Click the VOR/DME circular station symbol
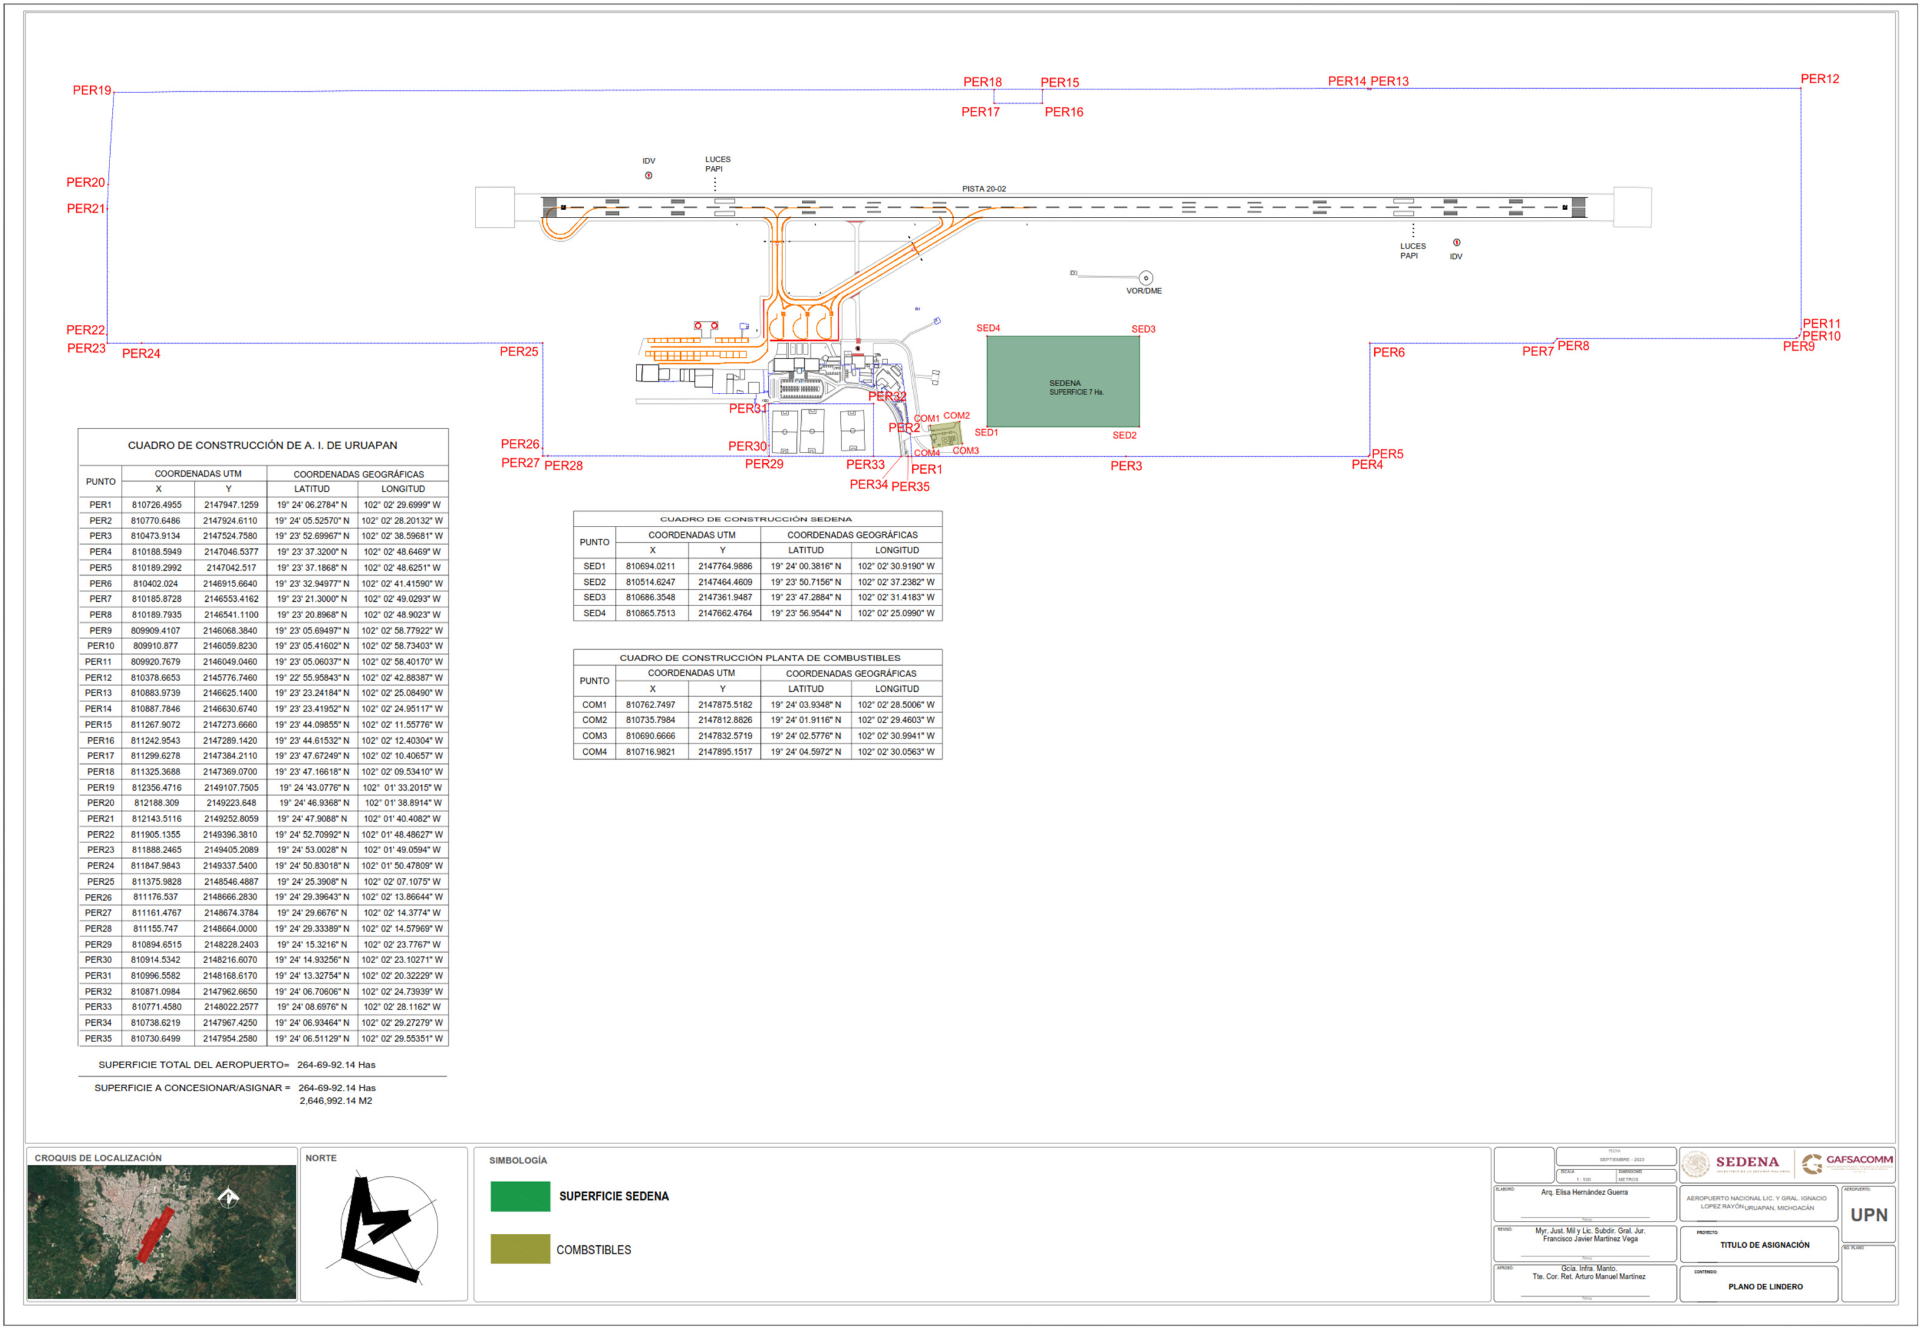Screen dimensions: 1922x1329 point(1146,278)
